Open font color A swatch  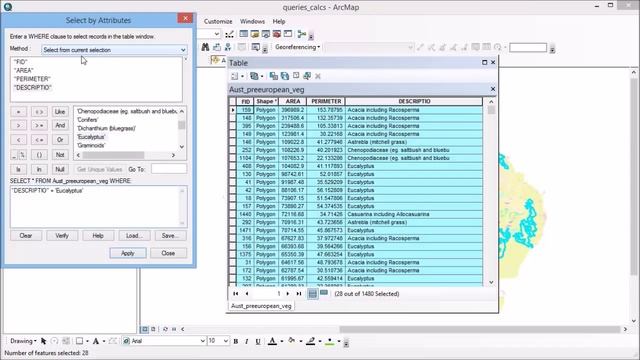272,341
